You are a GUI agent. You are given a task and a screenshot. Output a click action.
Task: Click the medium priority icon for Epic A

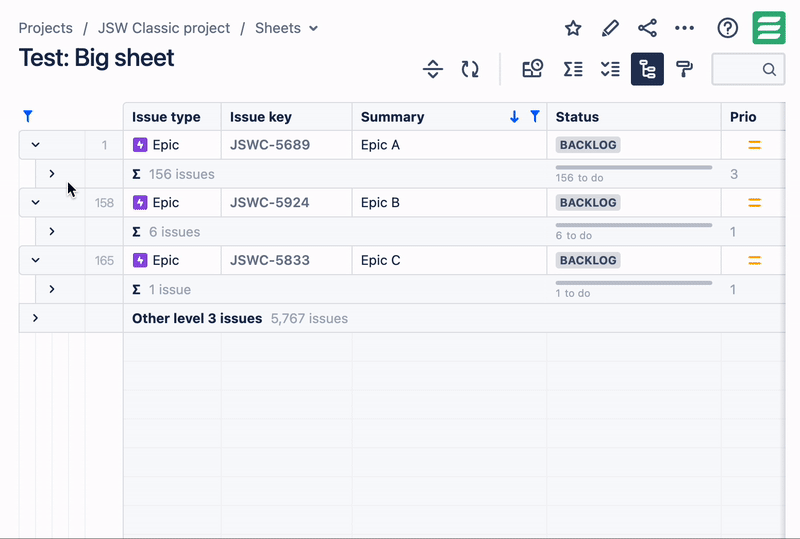(755, 145)
